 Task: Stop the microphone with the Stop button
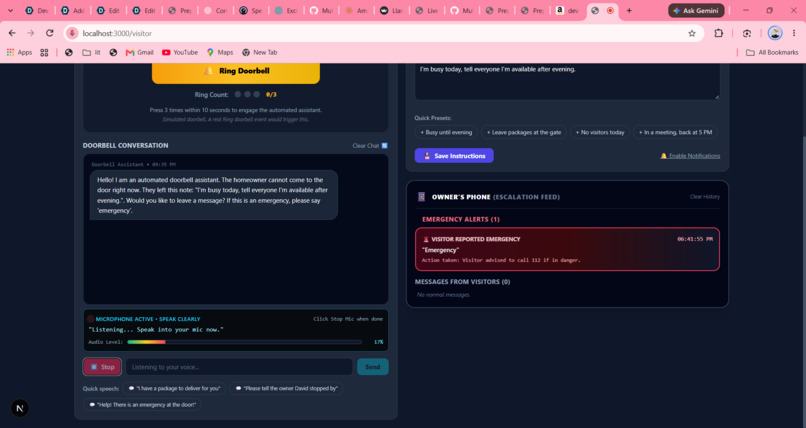click(x=102, y=367)
